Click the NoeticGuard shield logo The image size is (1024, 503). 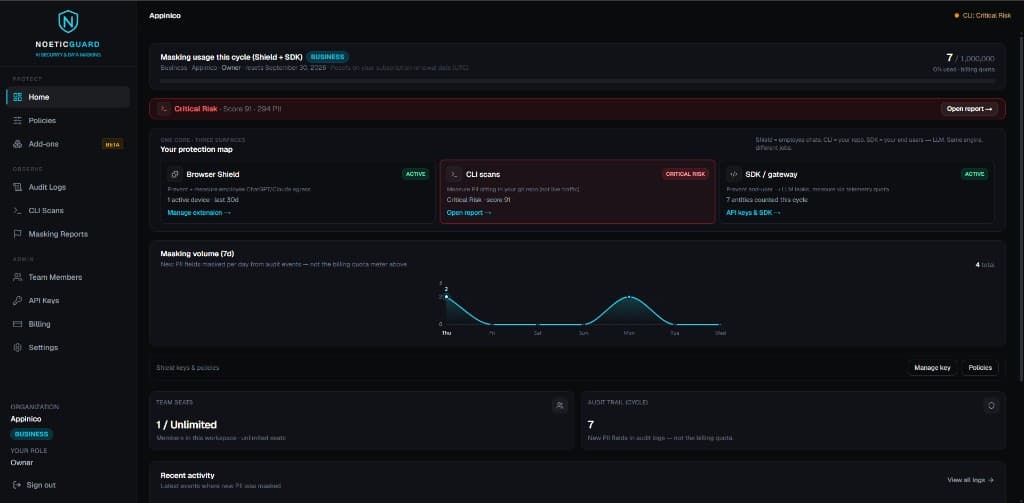coord(68,22)
